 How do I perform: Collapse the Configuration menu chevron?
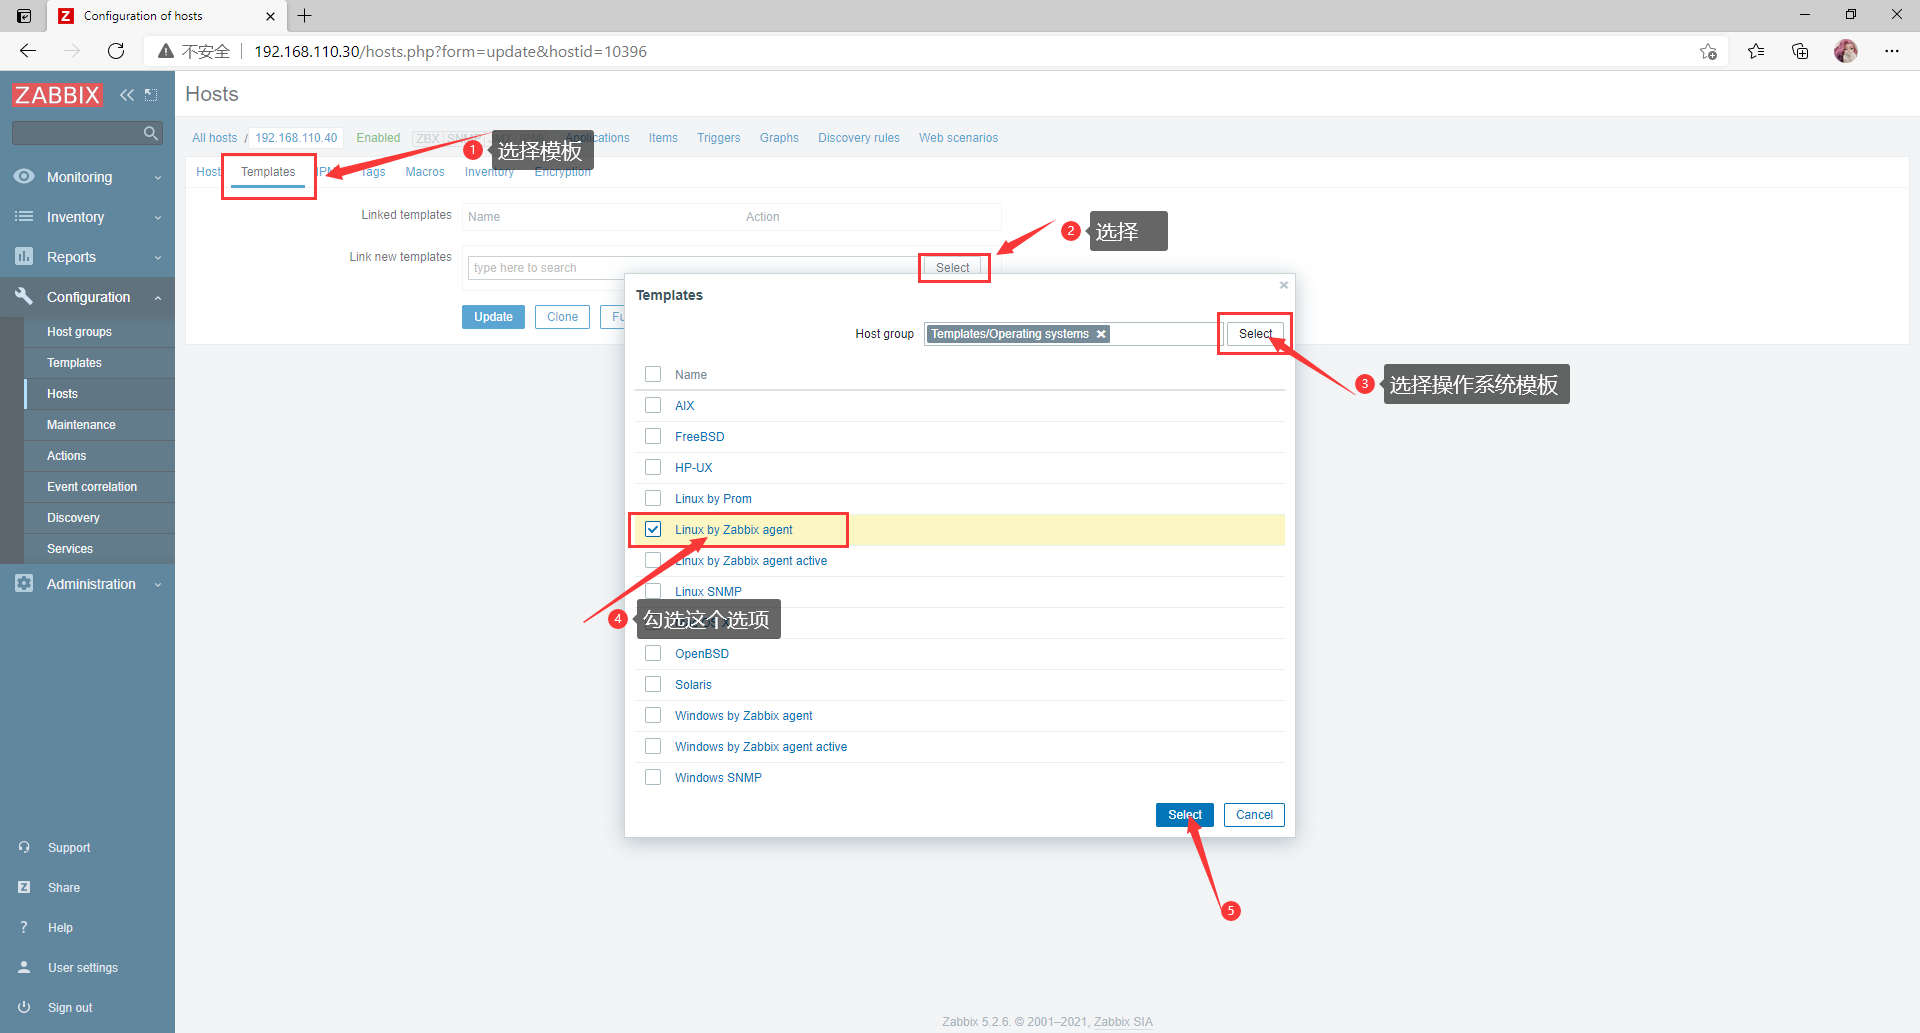(x=158, y=298)
